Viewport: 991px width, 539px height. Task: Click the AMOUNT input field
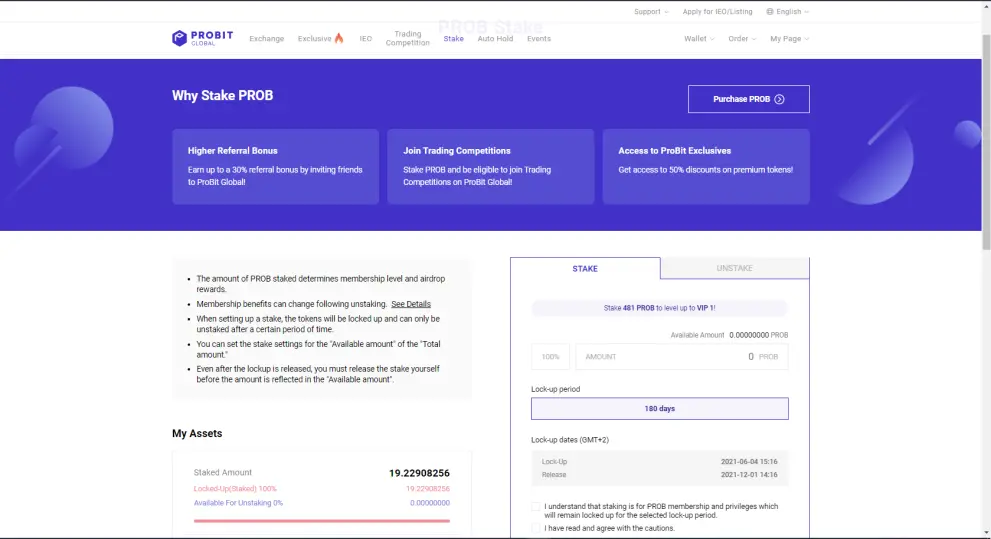click(681, 357)
